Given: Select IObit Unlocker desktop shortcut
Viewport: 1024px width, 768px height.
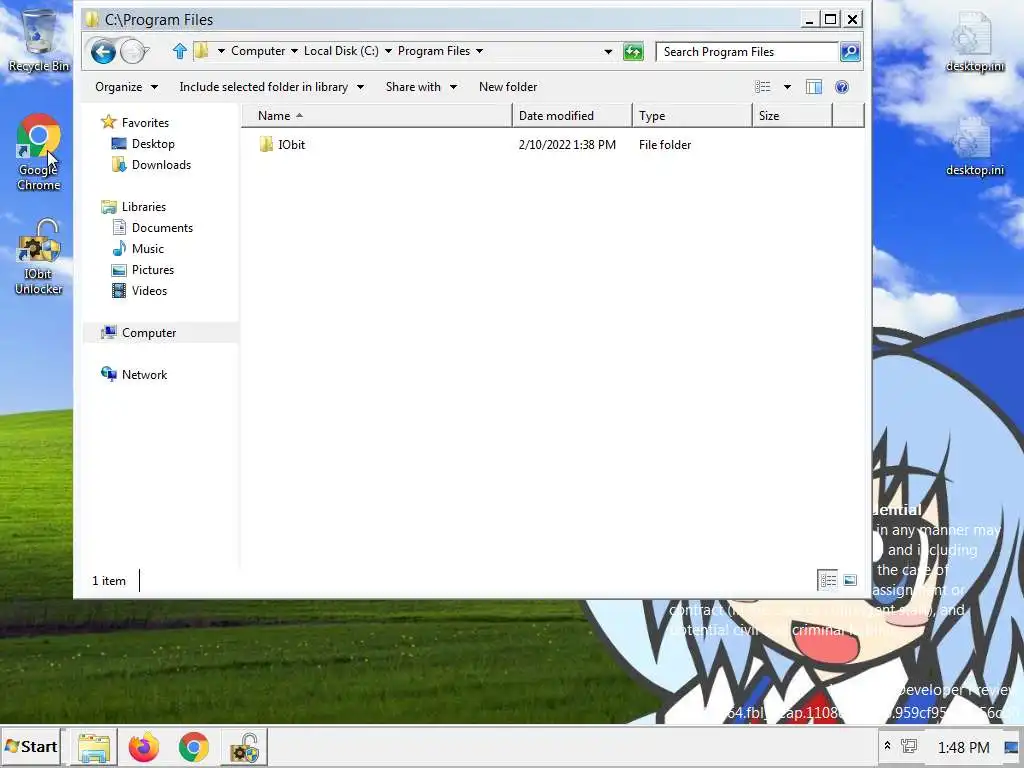Looking at the screenshot, I should (x=39, y=257).
